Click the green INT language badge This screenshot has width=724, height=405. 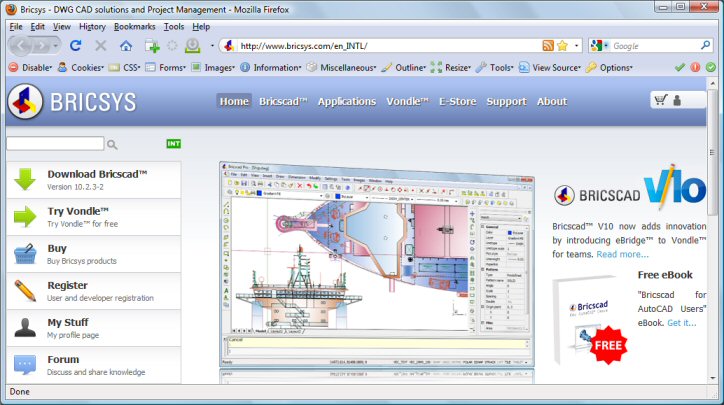pos(174,144)
